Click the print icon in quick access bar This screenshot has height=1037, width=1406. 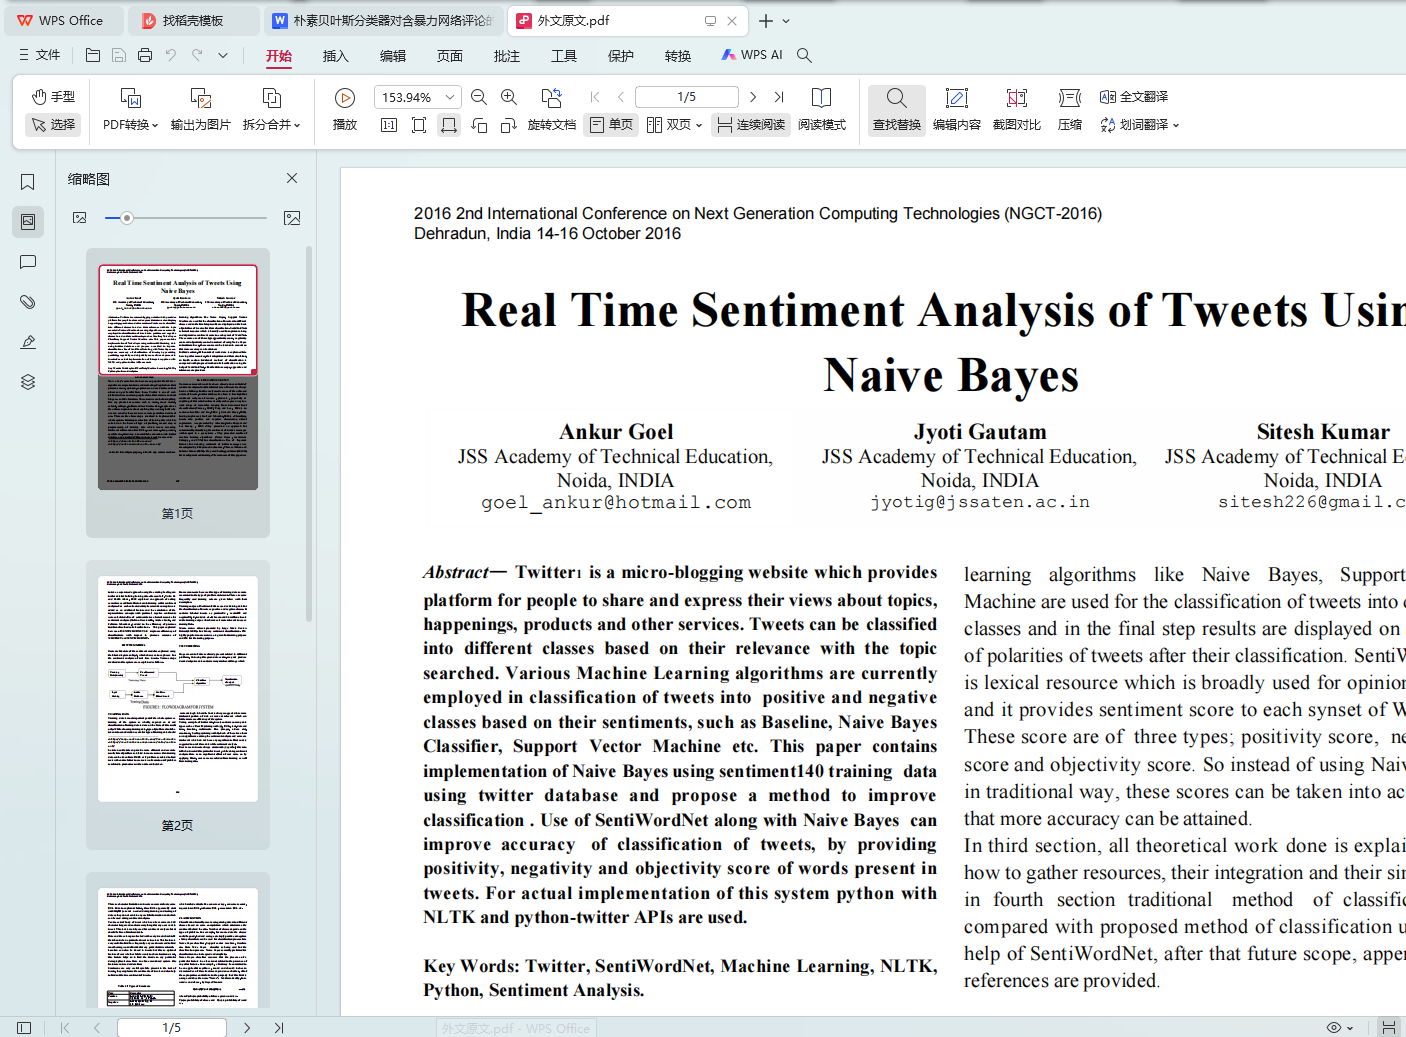pos(145,55)
